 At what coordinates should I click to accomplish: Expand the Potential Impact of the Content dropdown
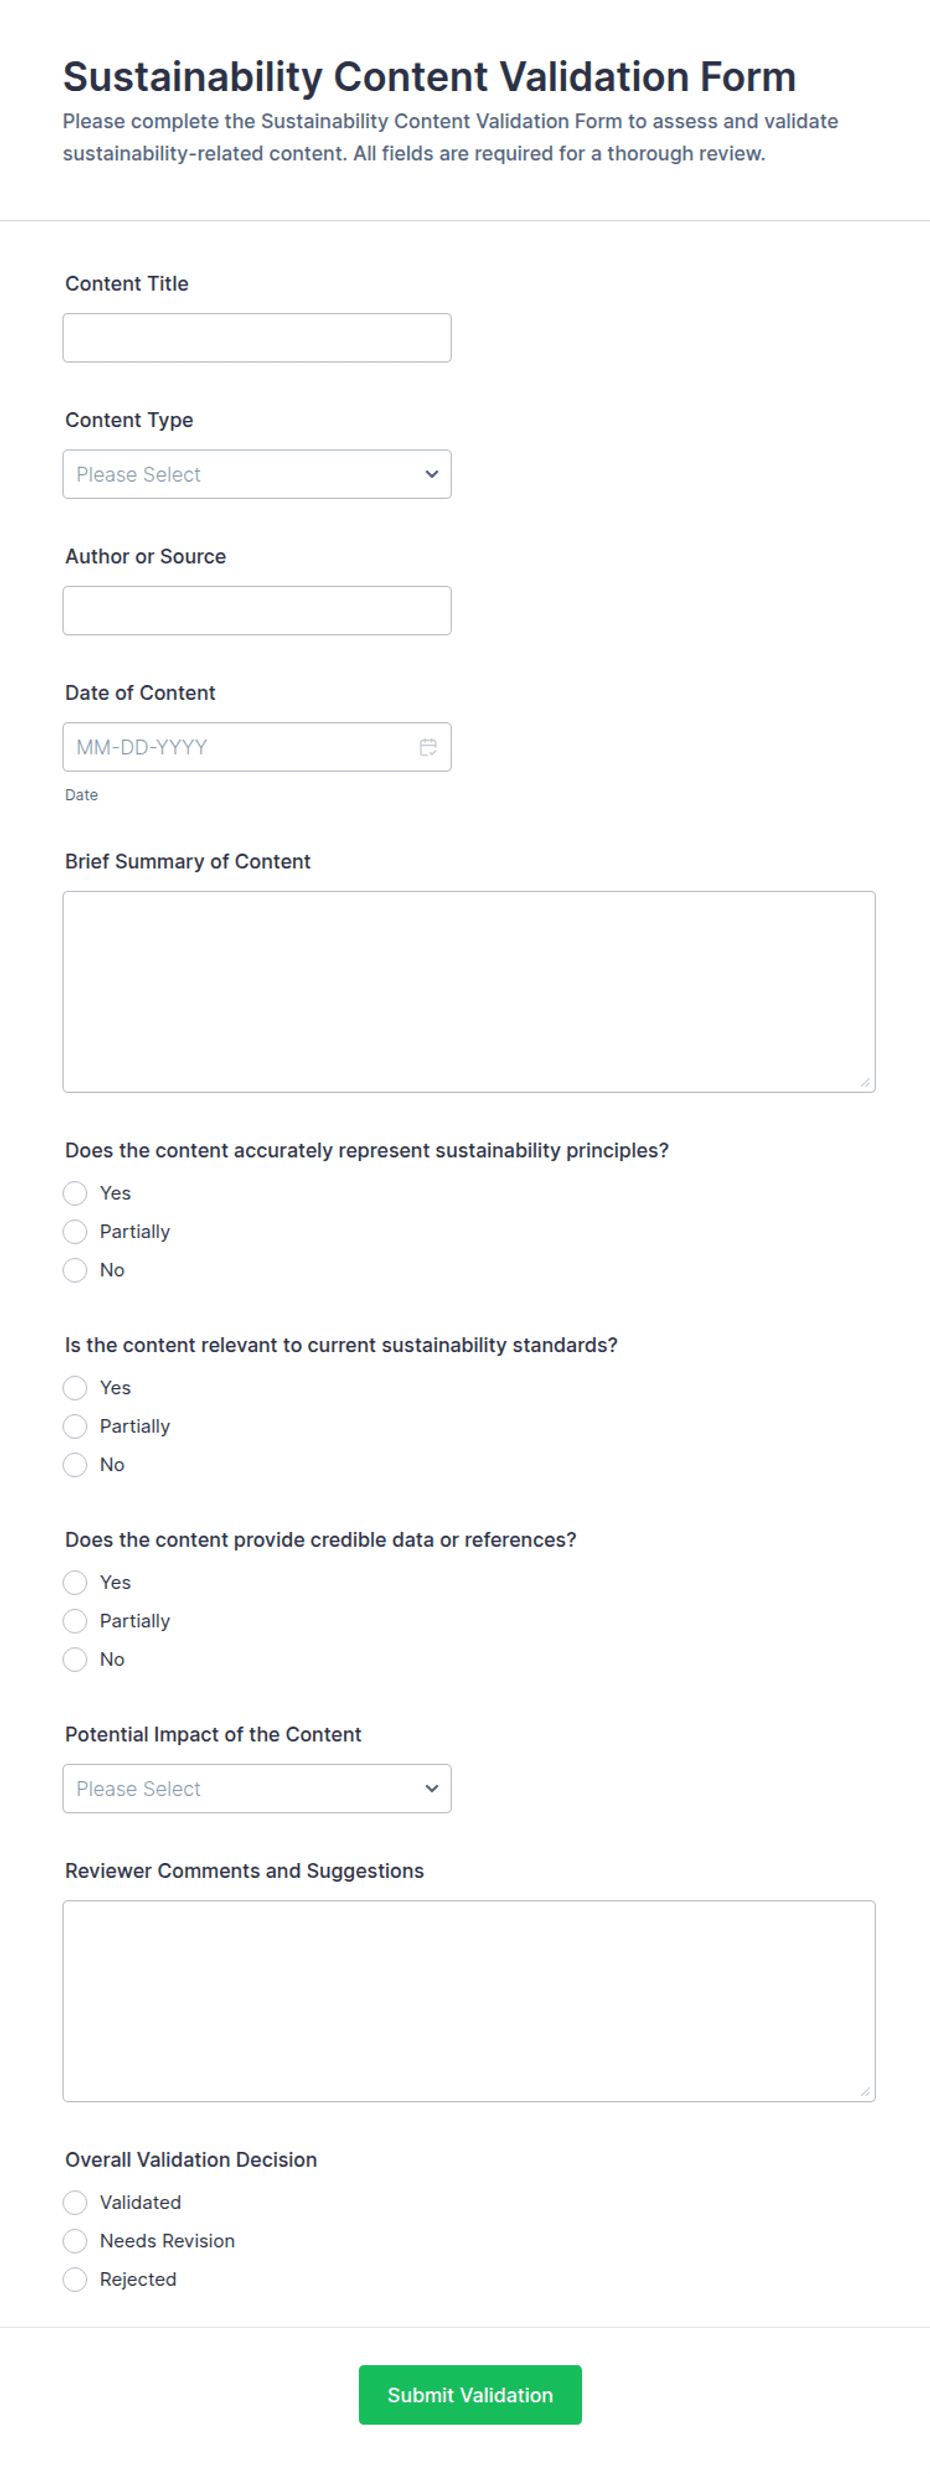pos(257,1788)
